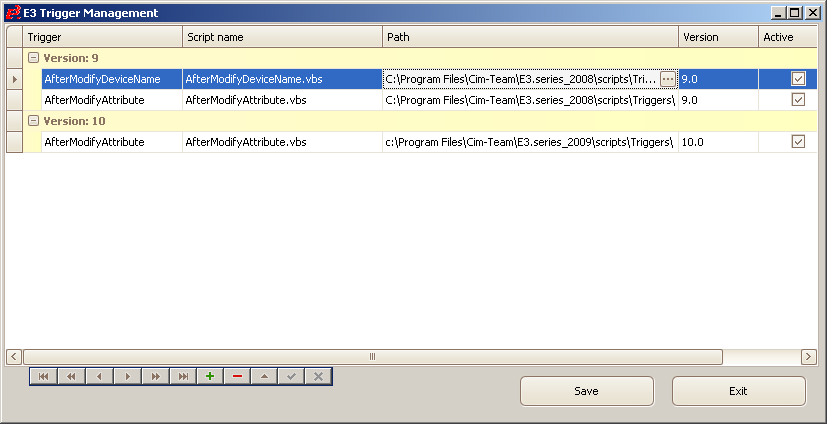Move to next record arrow
Viewport: 827px width, 424px height.
click(127, 376)
